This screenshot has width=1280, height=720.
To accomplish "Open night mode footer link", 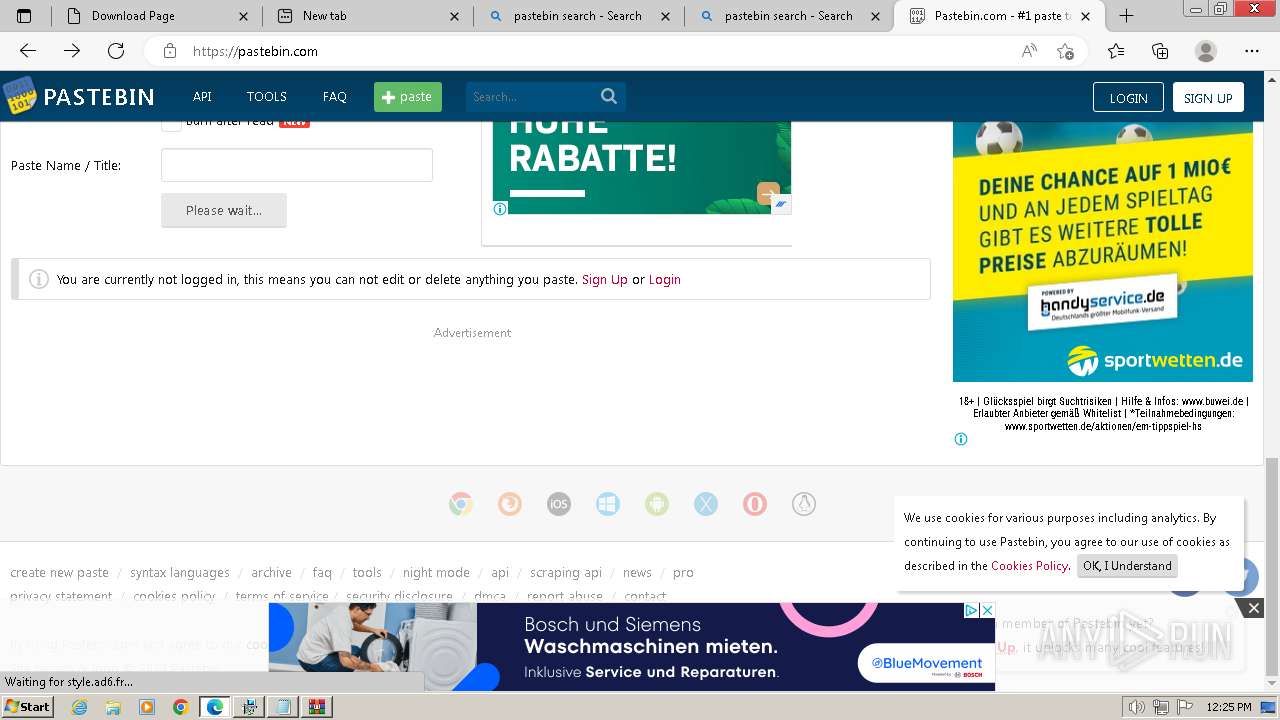I will [x=436, y=573].
